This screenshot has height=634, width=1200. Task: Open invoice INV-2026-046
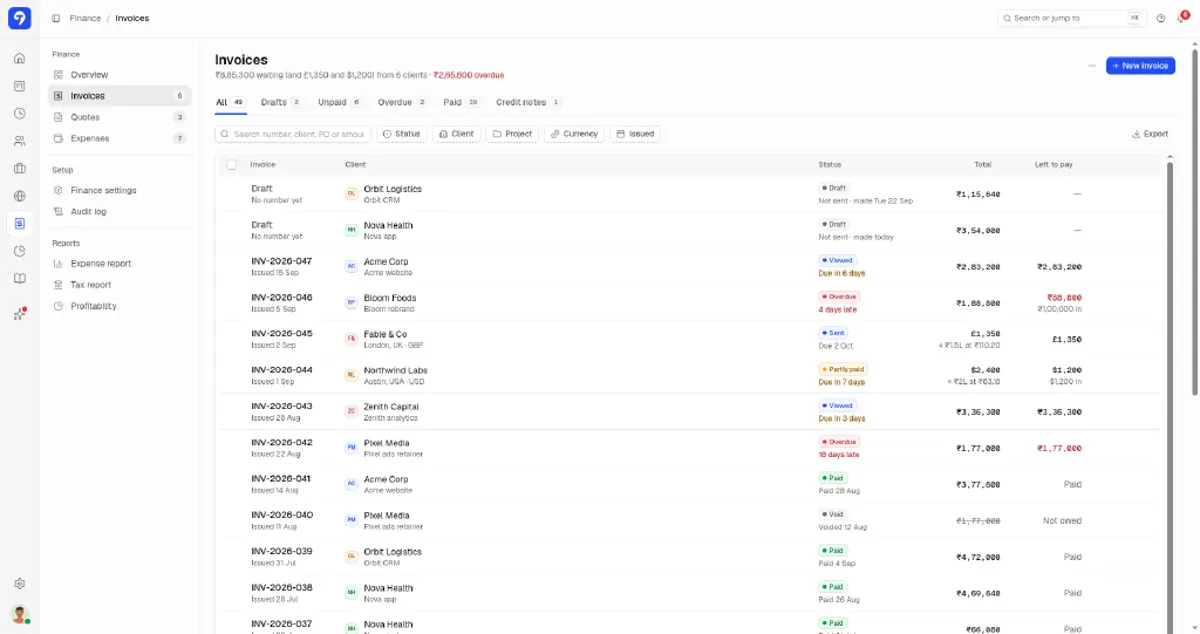tap(282, 297)
